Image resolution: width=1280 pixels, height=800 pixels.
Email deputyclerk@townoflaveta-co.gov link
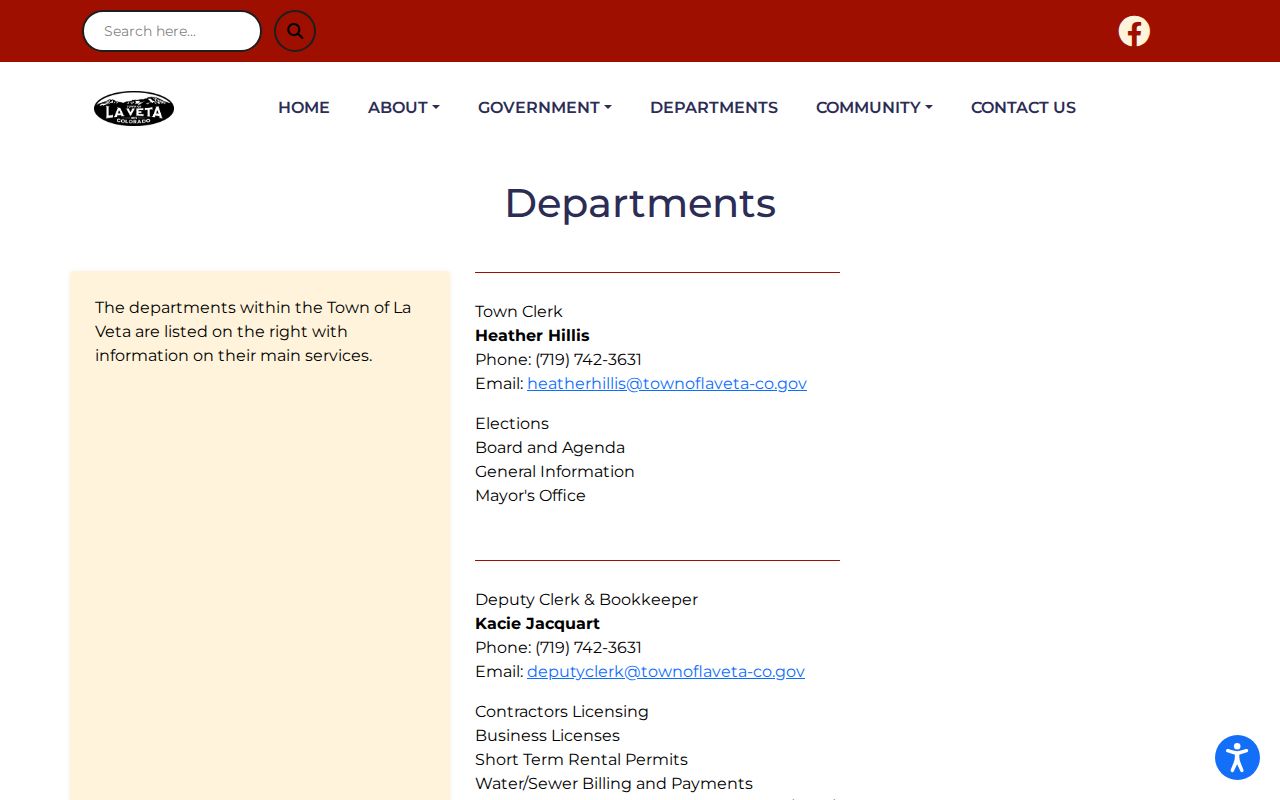point(666,671)
